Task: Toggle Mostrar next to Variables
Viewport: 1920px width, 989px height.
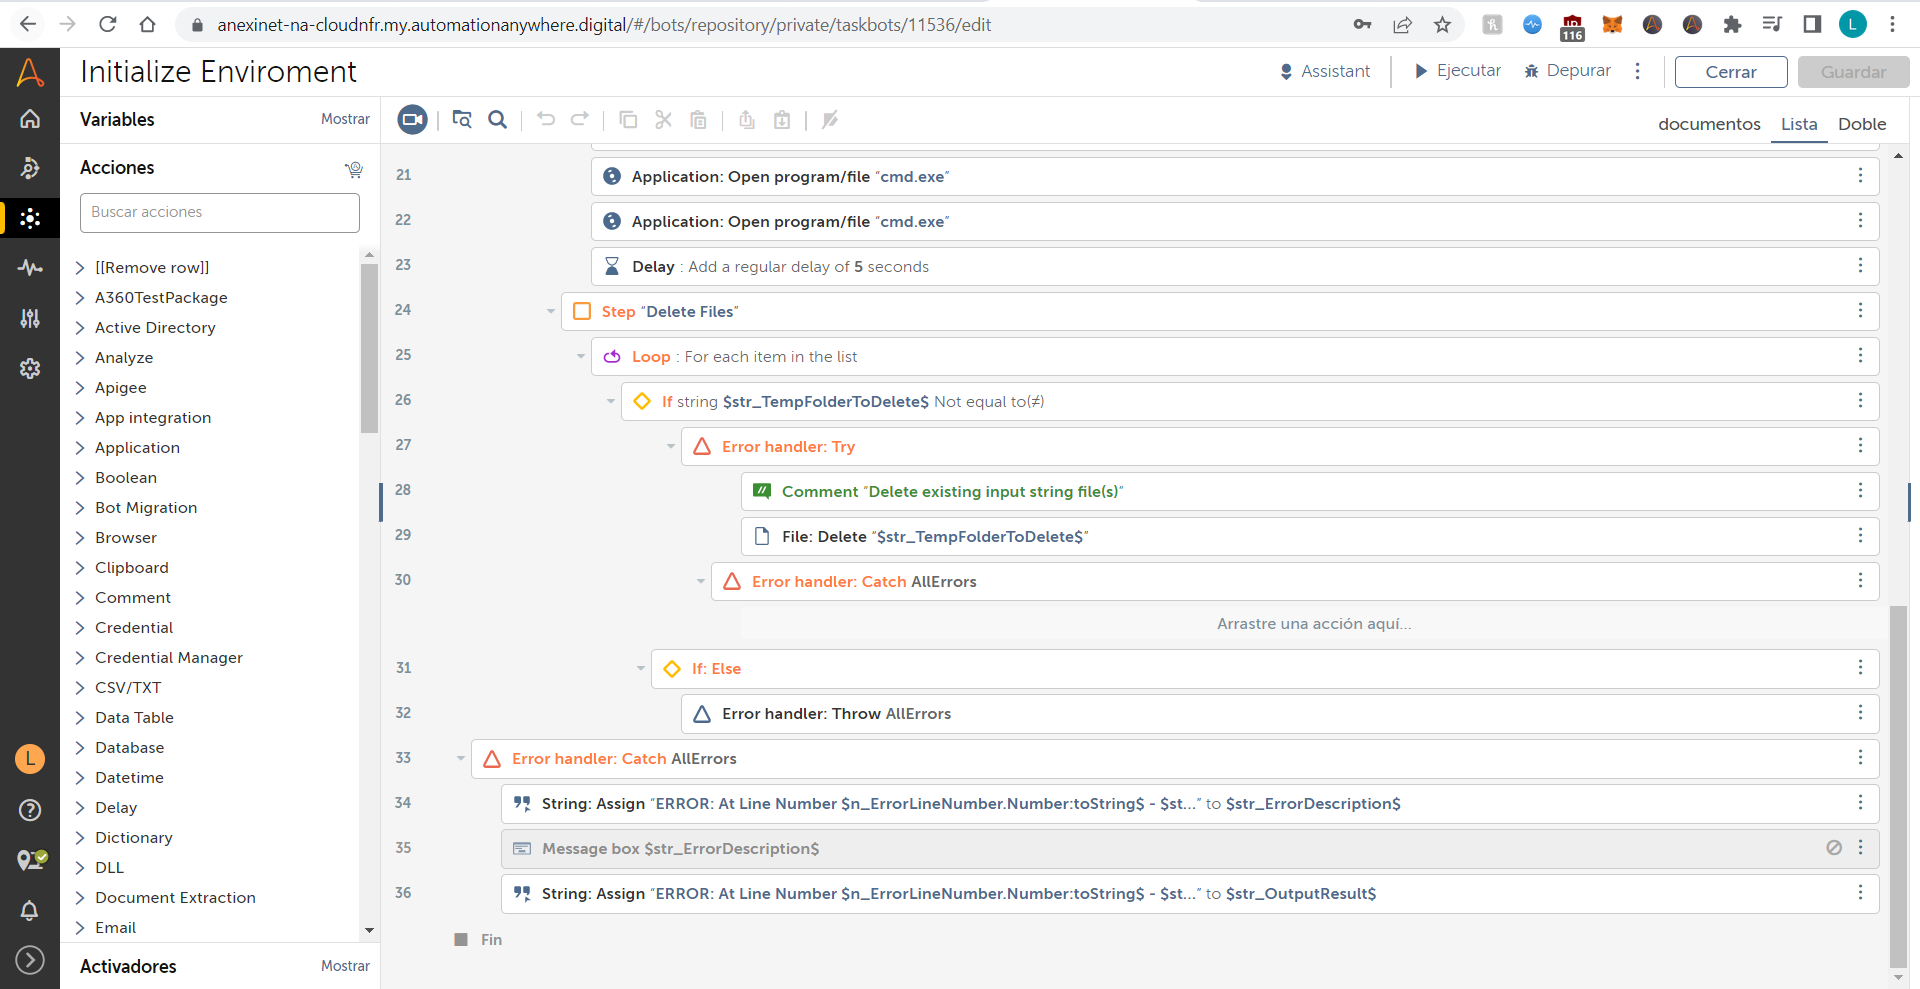Action: tap(345, 119)
